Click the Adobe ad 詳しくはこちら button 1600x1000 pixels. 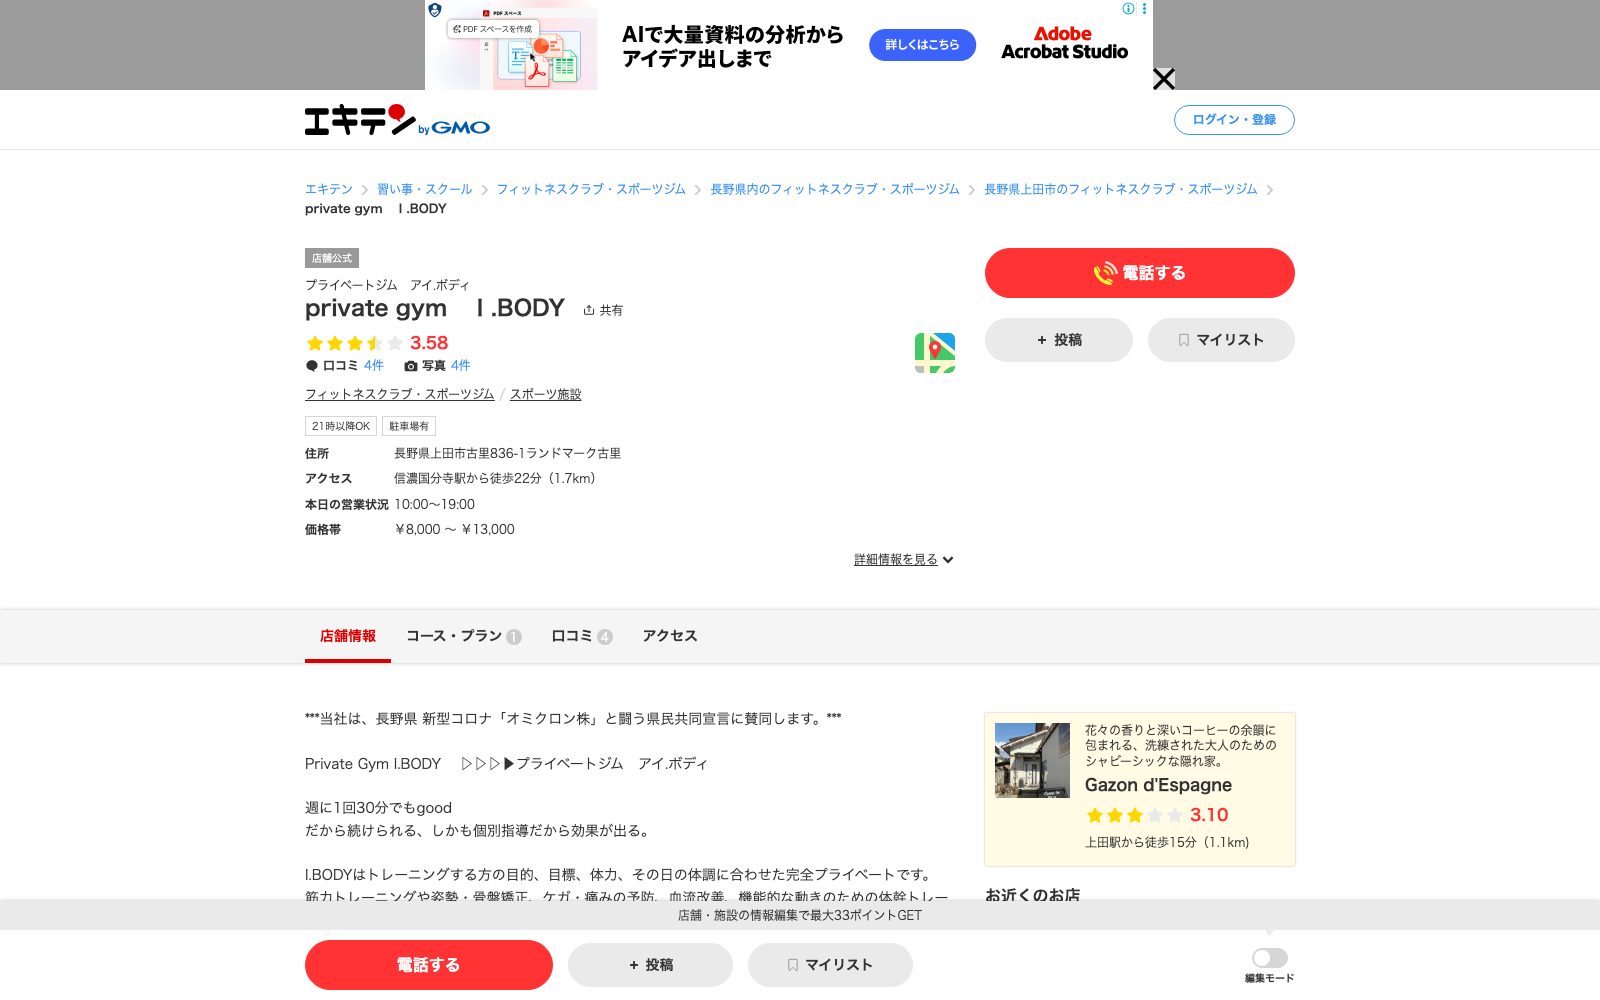tap(922, 45)
